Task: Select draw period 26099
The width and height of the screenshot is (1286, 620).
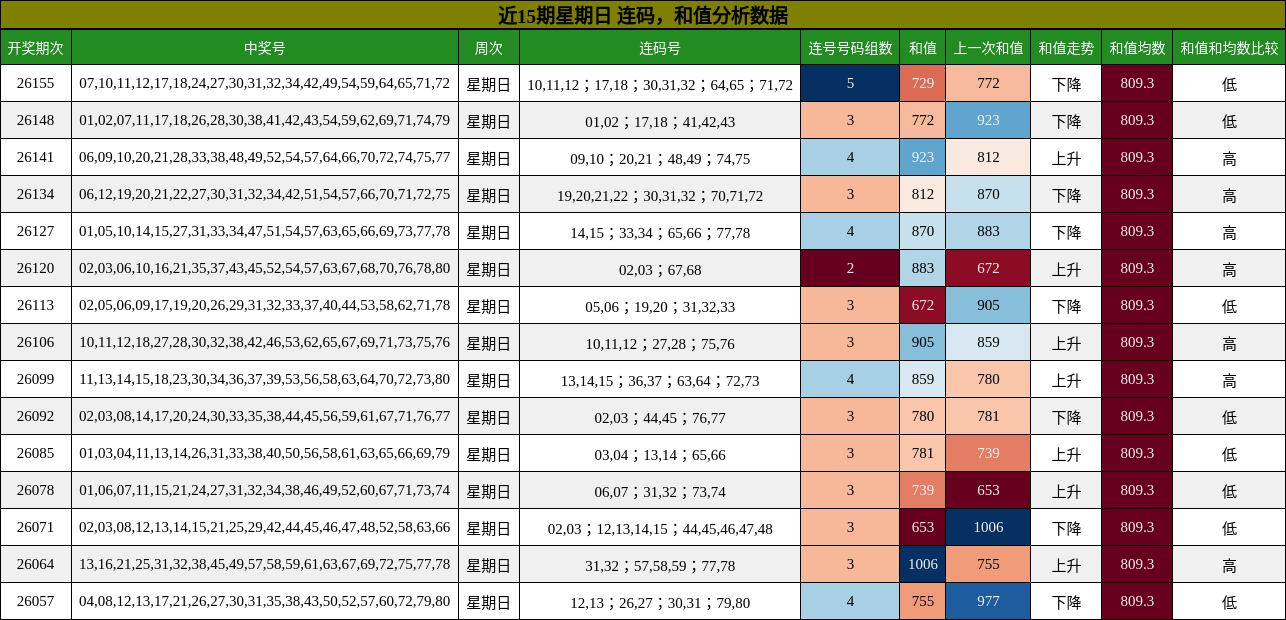Action: [x=36, y=380]
